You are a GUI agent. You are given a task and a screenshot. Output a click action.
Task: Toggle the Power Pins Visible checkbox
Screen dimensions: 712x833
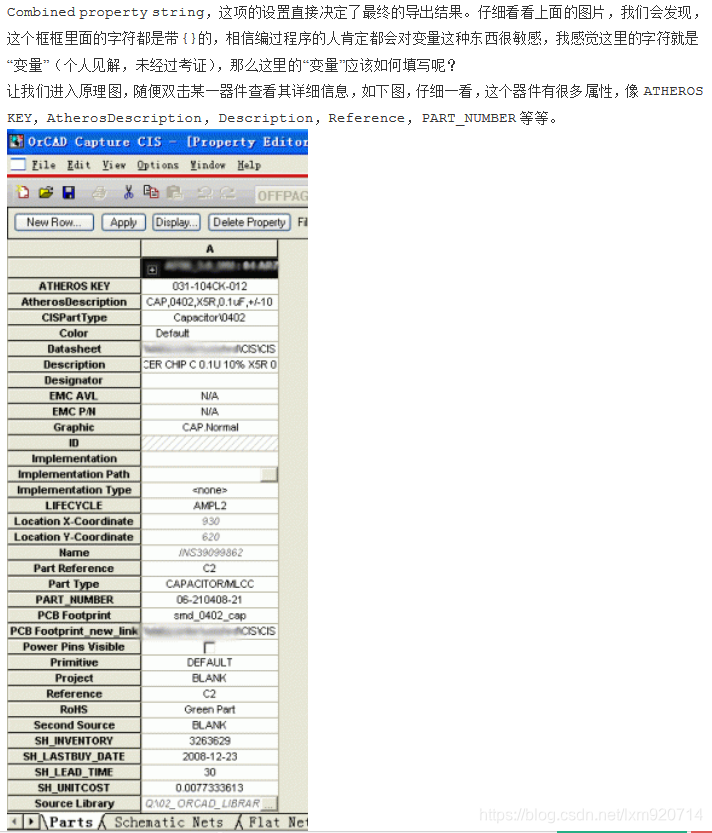coord(209,647)
